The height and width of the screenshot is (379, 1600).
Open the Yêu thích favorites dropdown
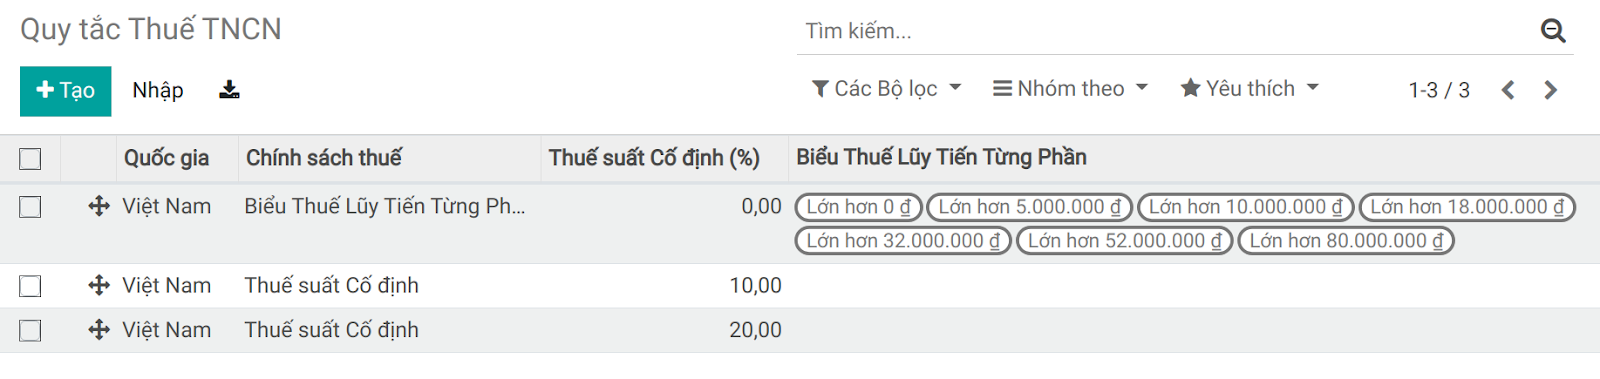(x=1249, y=89)
